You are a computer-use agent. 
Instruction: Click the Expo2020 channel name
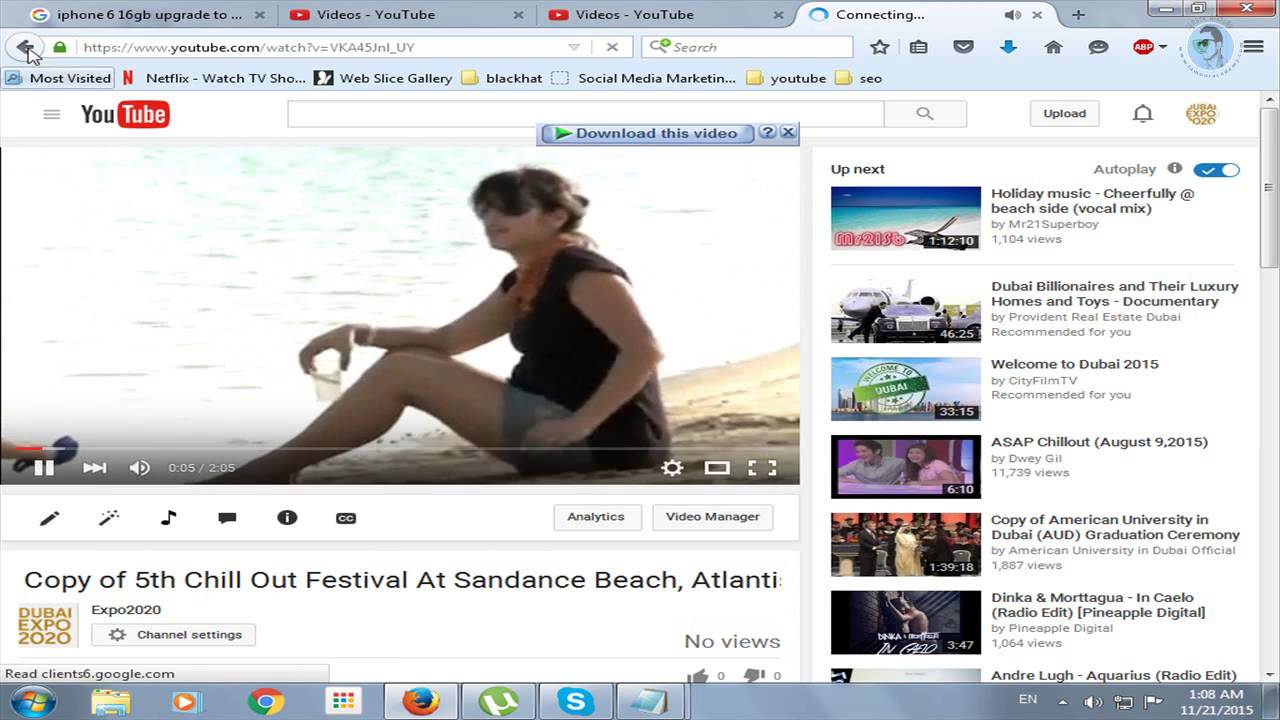coord(126,610)
